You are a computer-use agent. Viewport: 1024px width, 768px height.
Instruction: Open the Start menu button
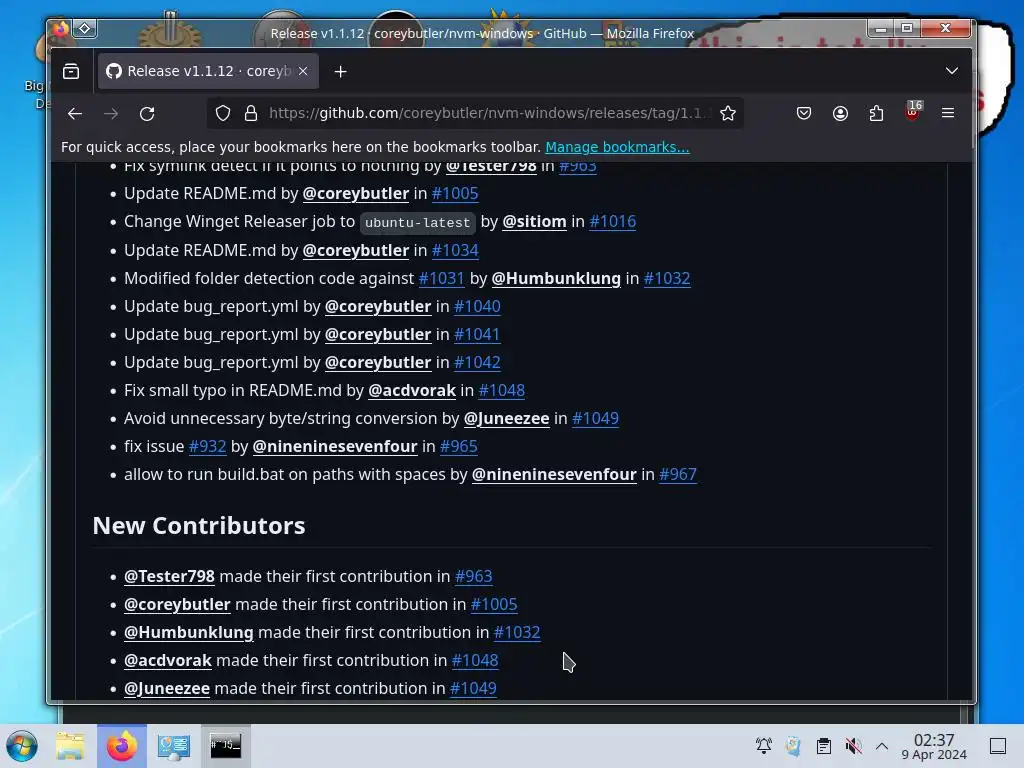click(22, 746)
